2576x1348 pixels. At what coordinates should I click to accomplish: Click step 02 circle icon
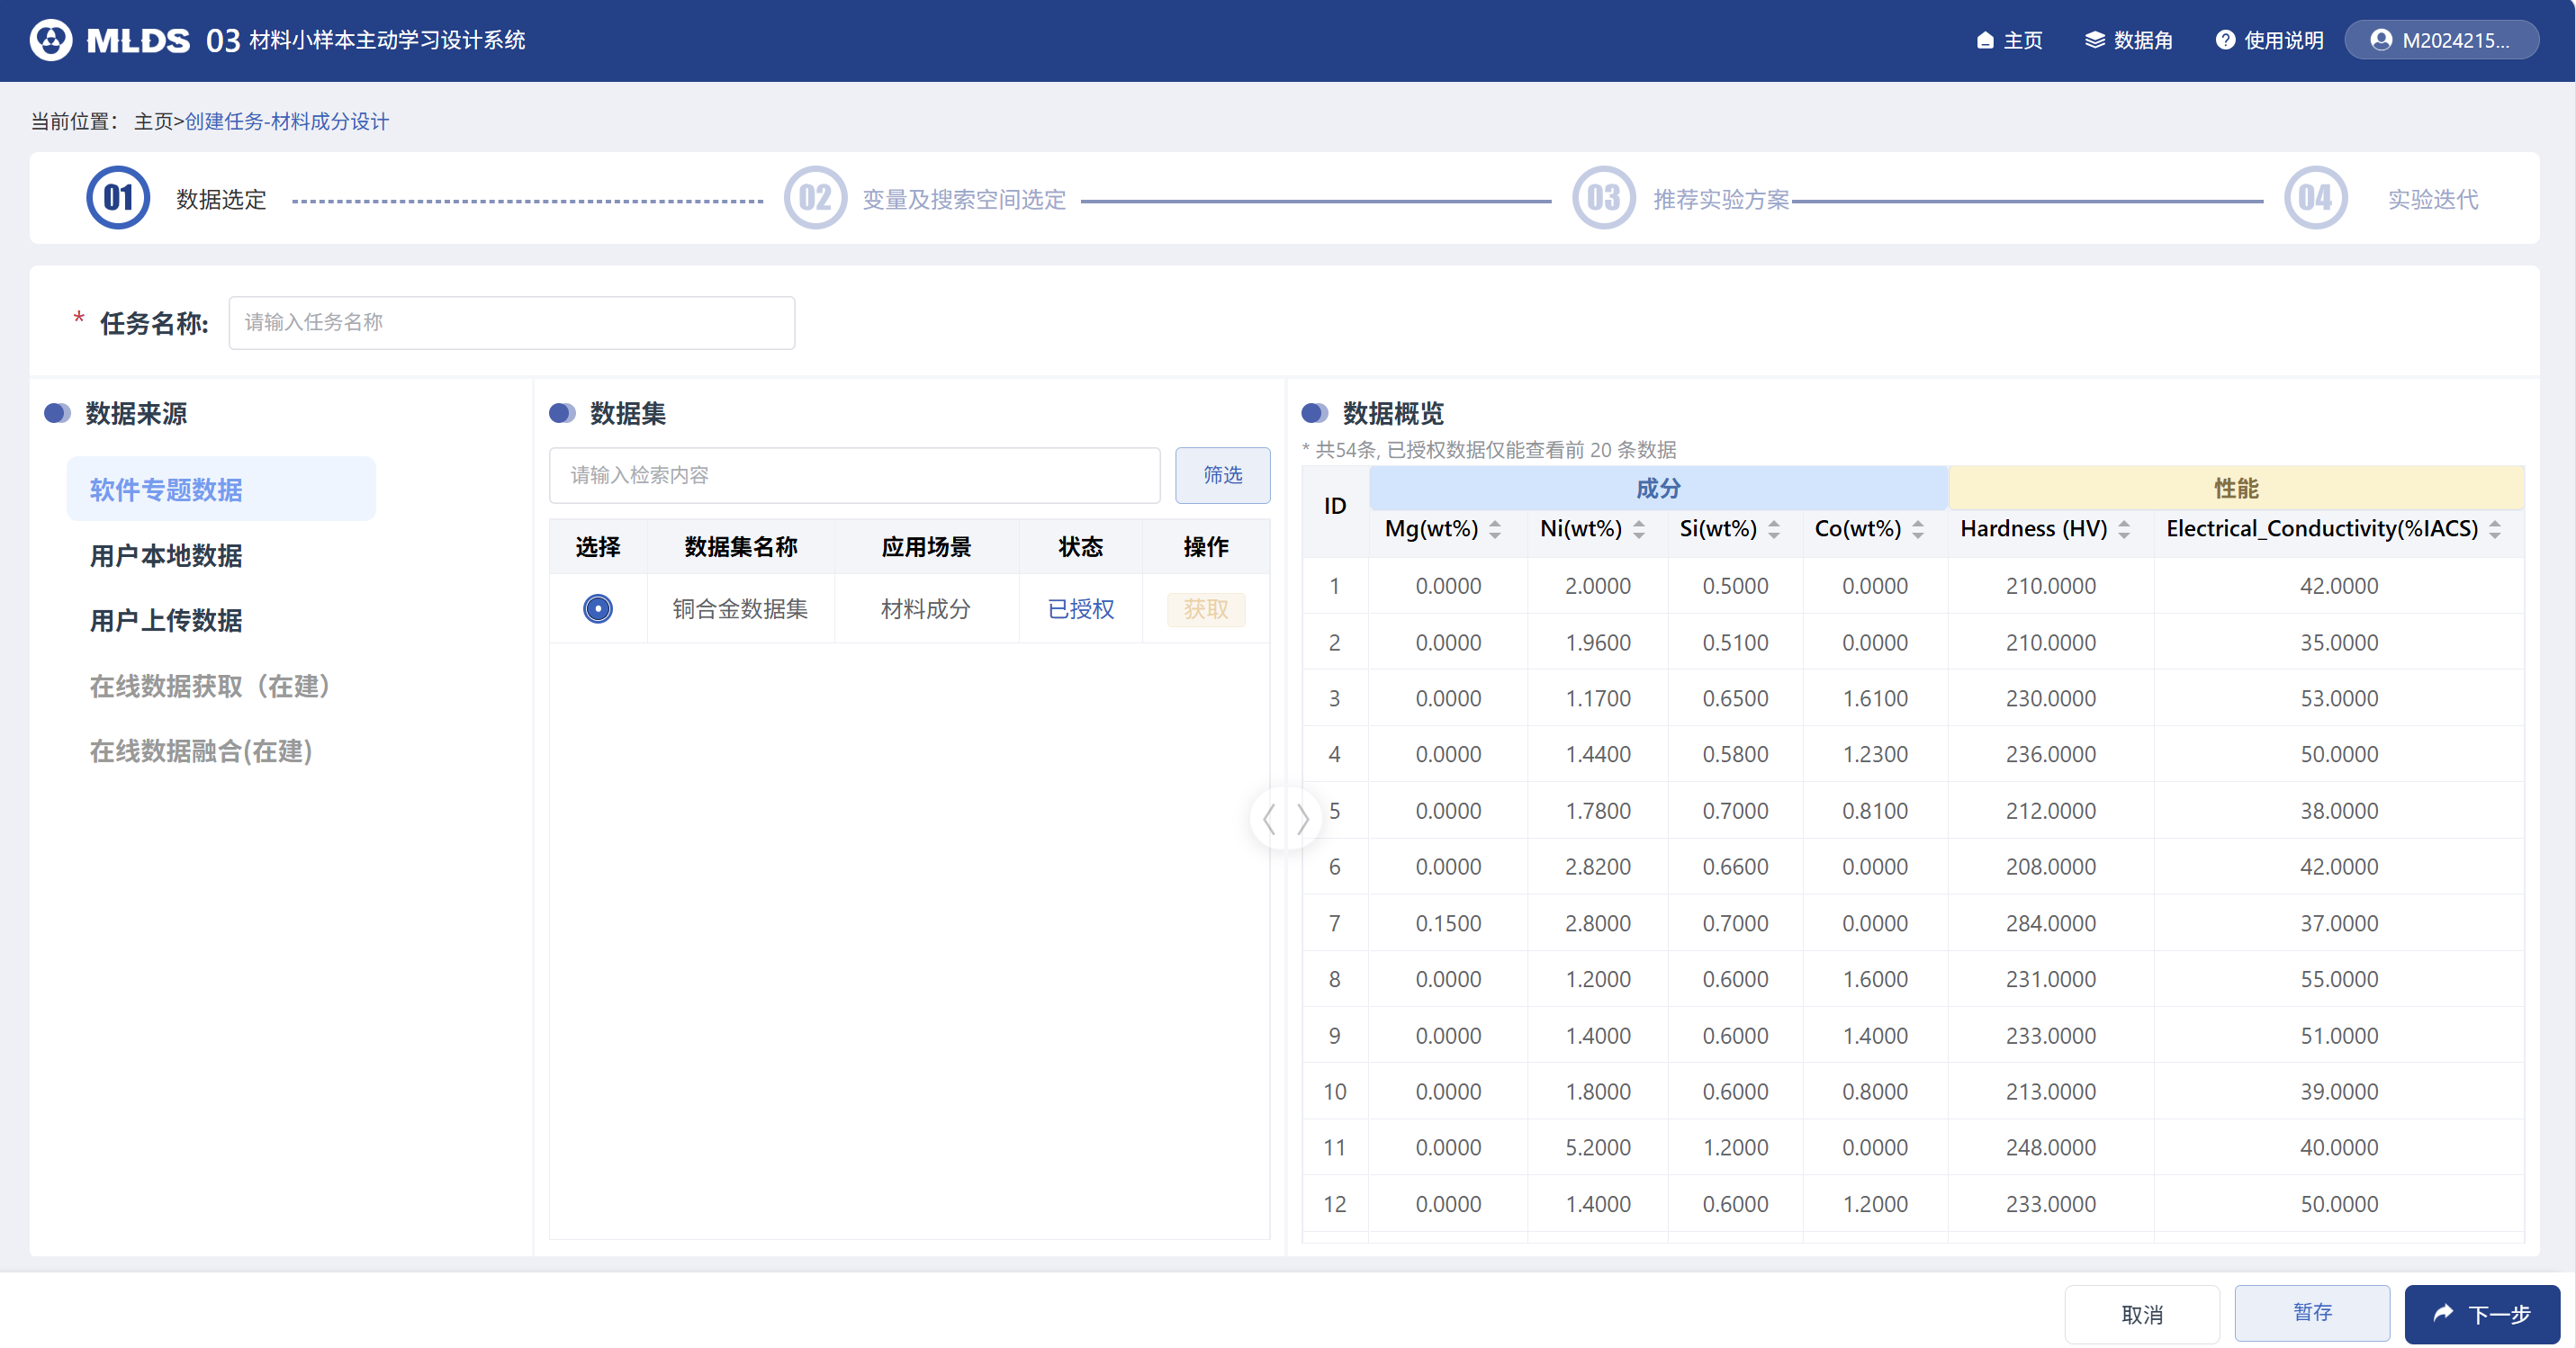click(x=815, y=198)
